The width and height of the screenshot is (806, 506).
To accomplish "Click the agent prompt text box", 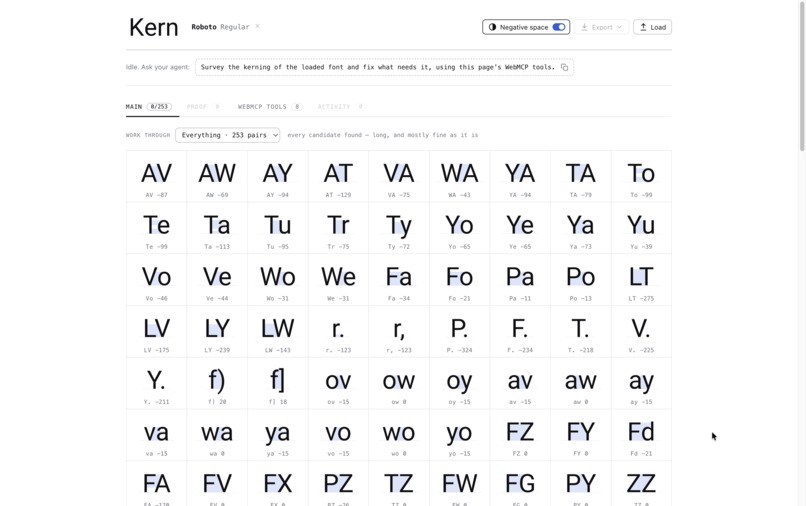I will [x=384, y=67].
